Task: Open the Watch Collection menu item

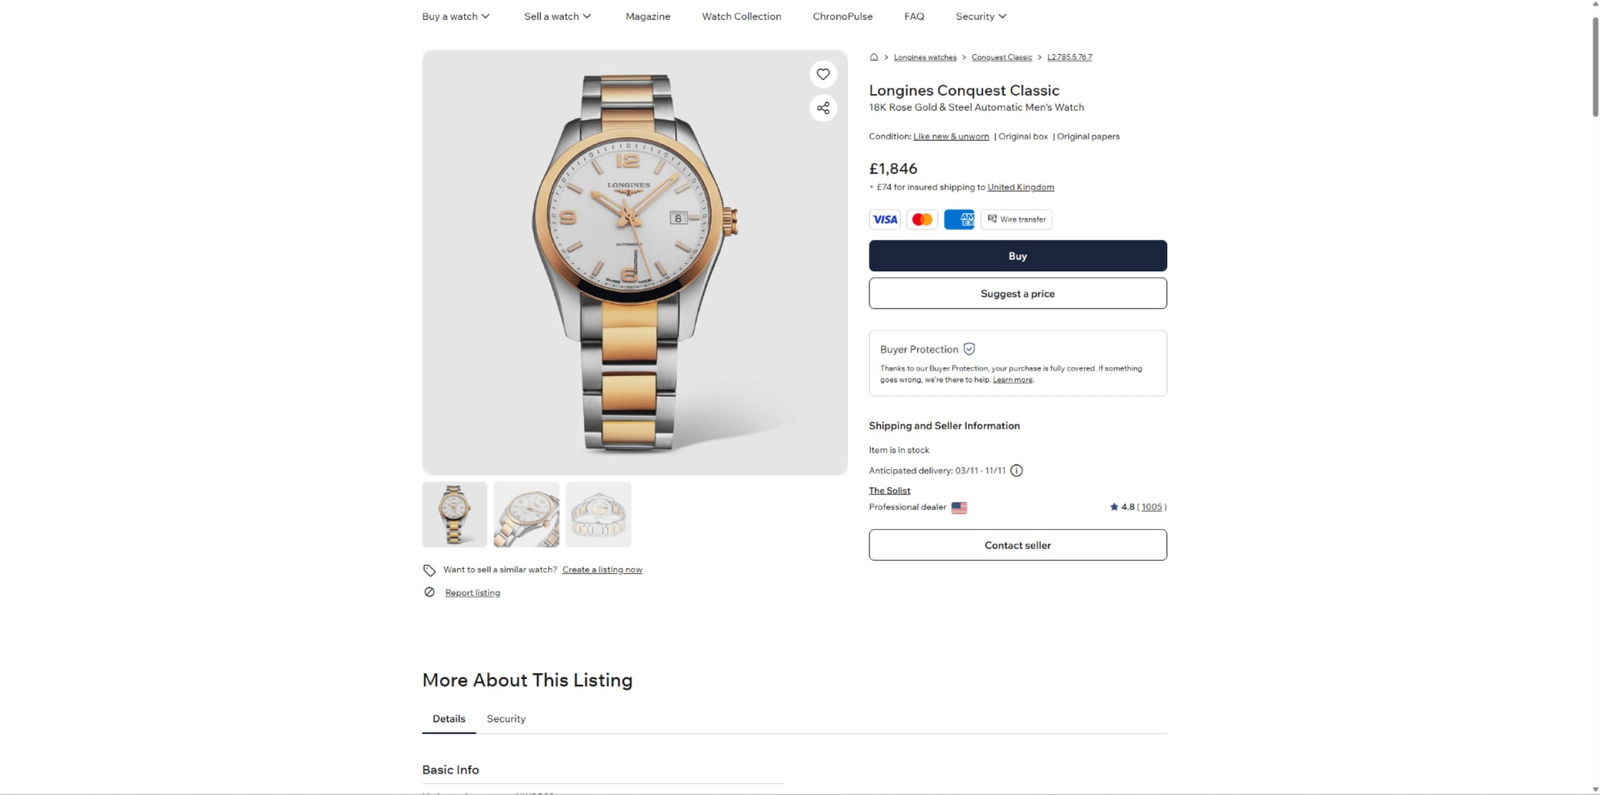Action: 741,16
